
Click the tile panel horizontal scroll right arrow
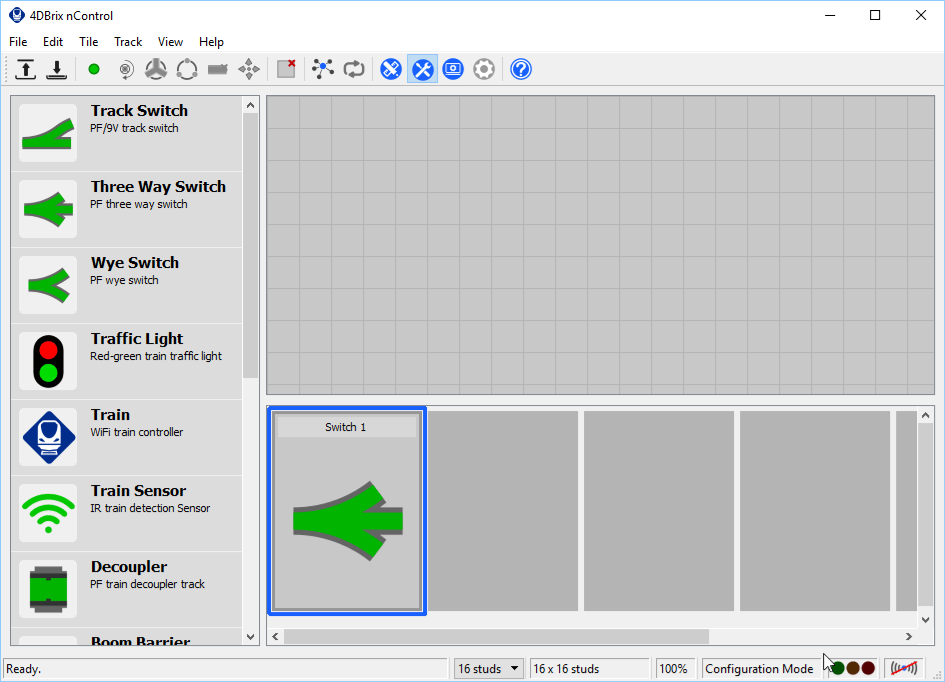(909, 636)
